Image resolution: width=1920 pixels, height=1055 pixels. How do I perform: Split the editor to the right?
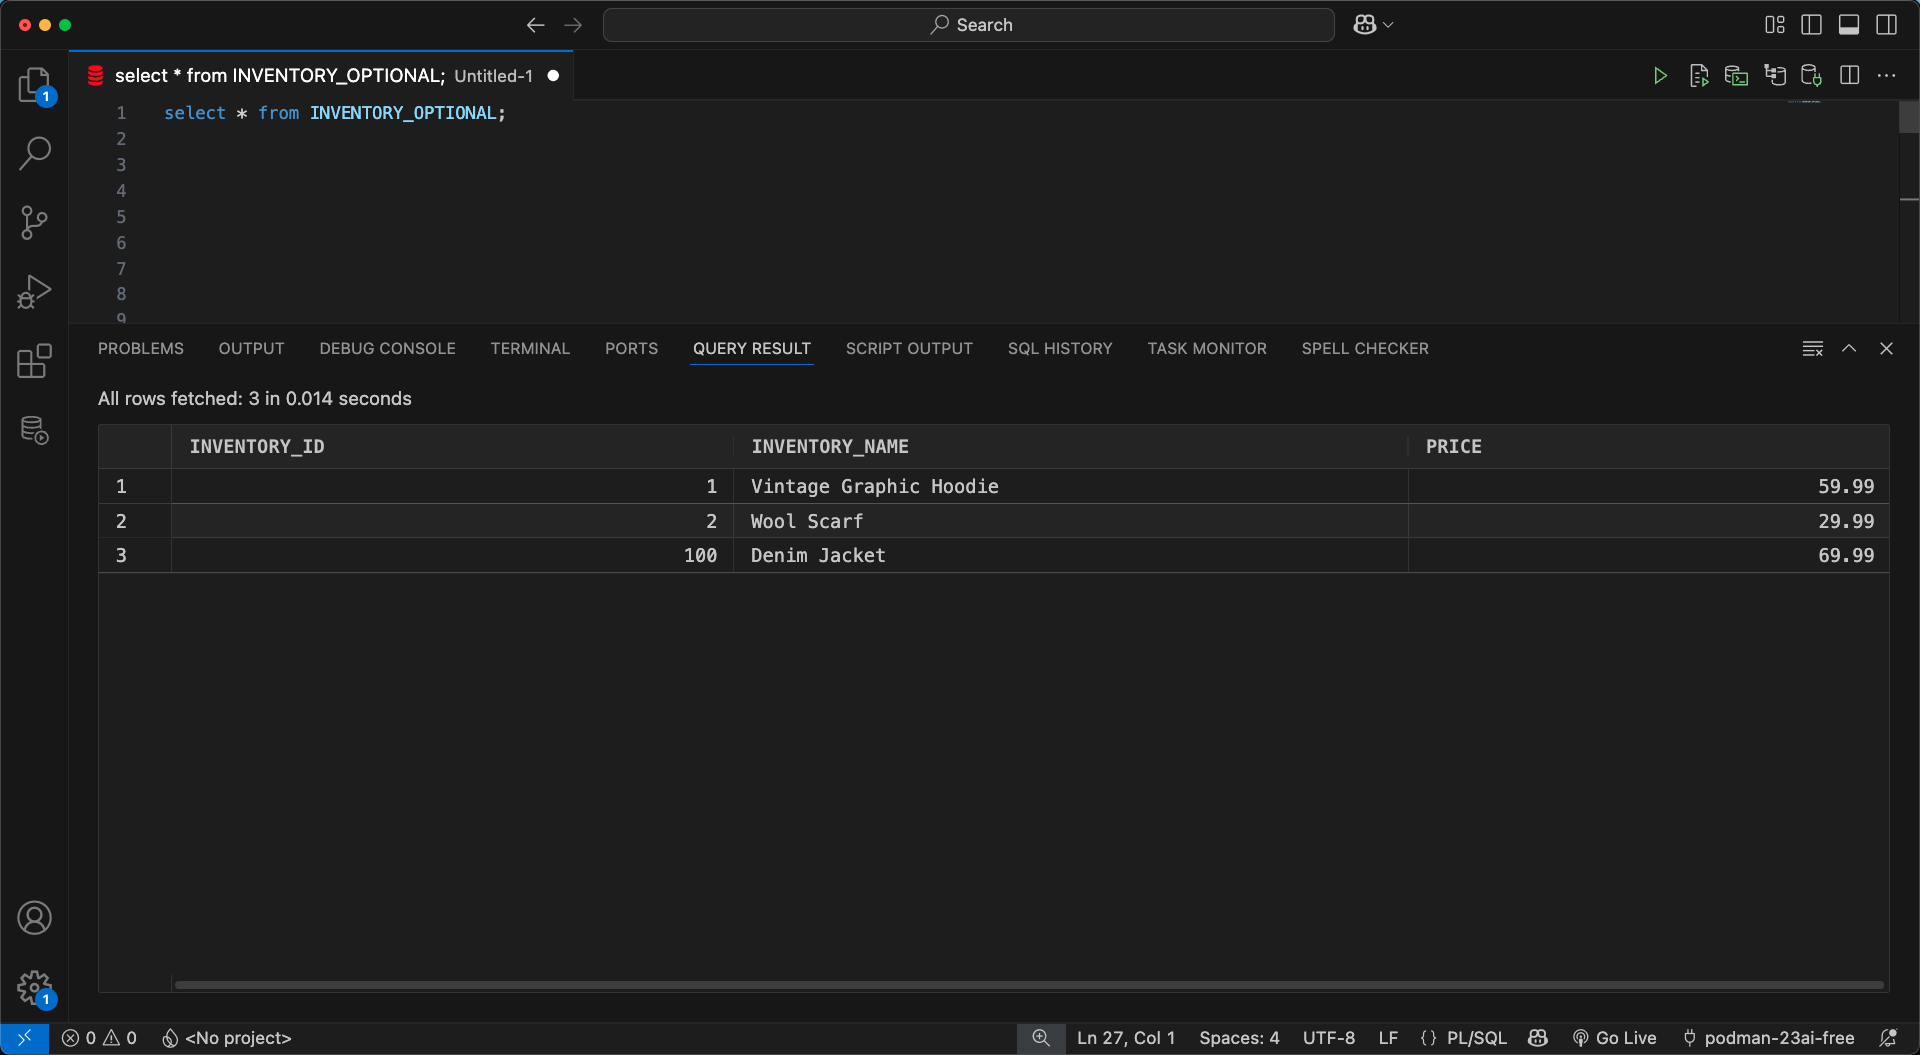tap(1849, 76)
